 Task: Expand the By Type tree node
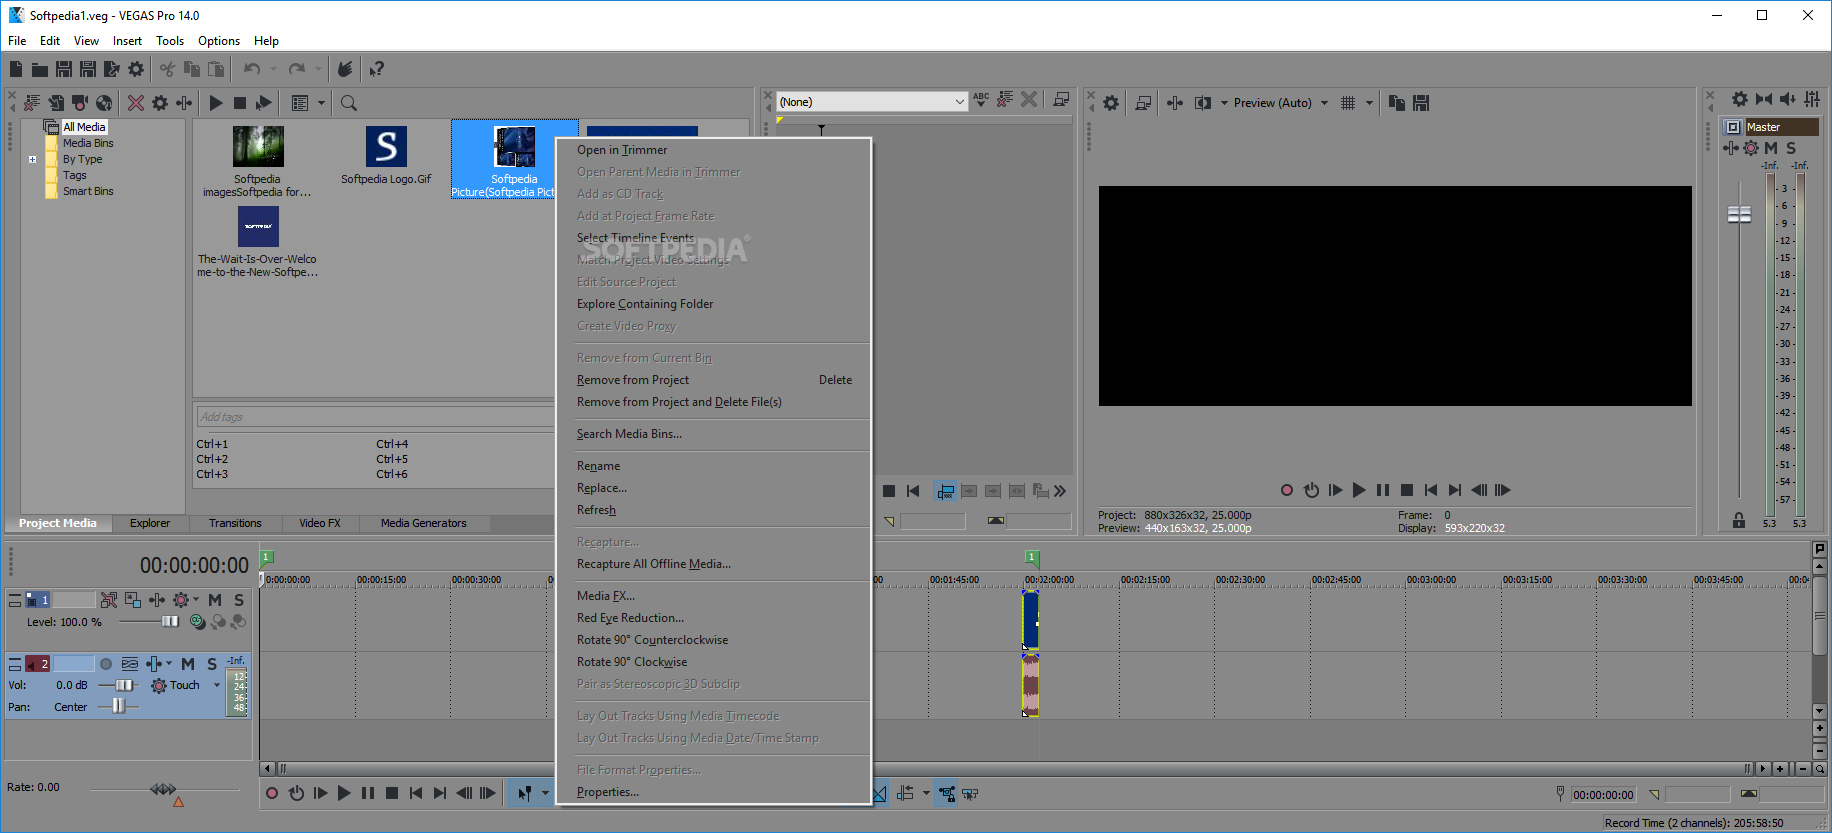pos(32,159)
